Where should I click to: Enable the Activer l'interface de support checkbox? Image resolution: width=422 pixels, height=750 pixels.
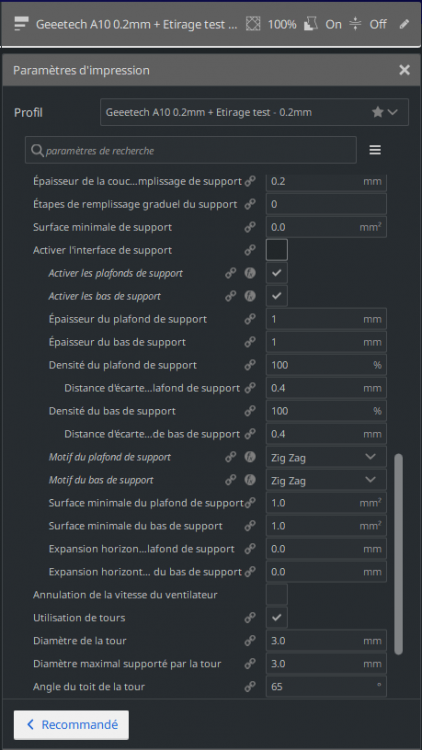pyautogui.click(x=277, y=250)
